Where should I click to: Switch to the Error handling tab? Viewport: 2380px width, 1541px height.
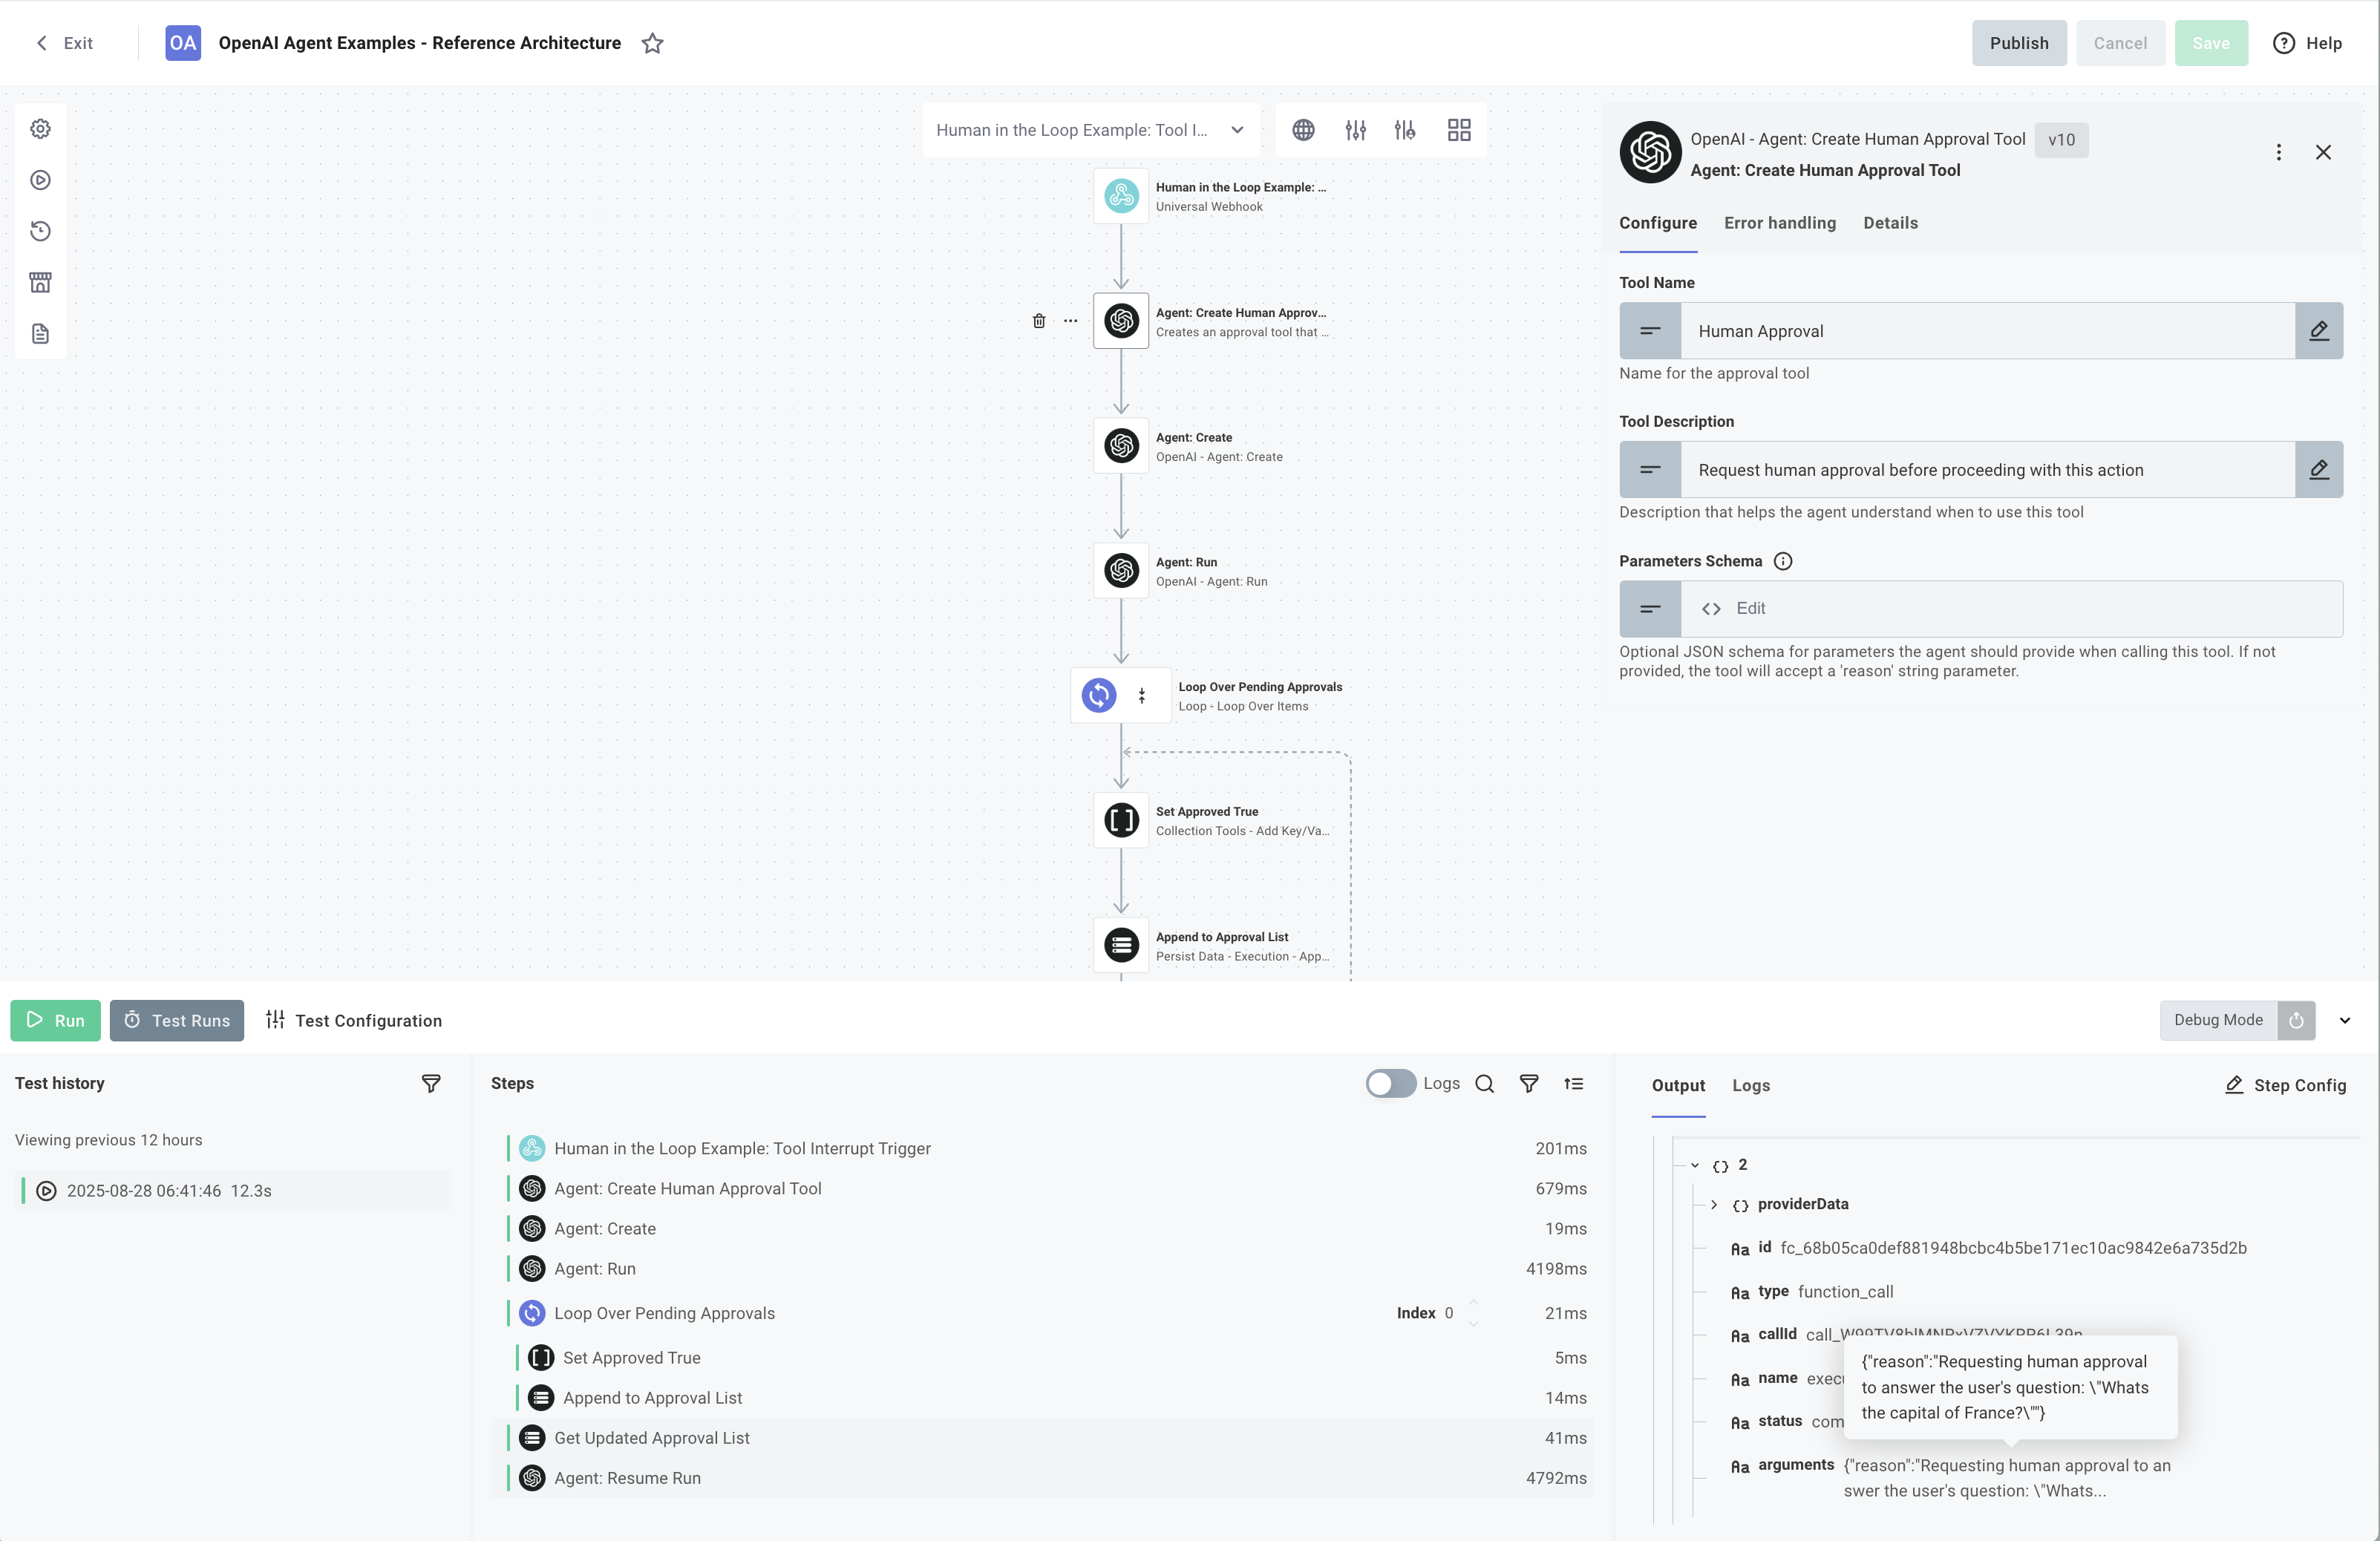coord(1780,223)
